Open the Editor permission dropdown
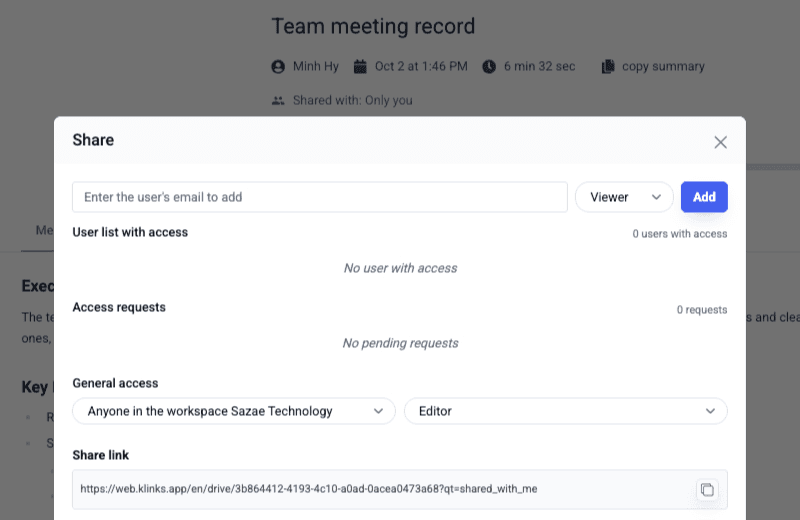The image size is (800, 520). point(565,411)
